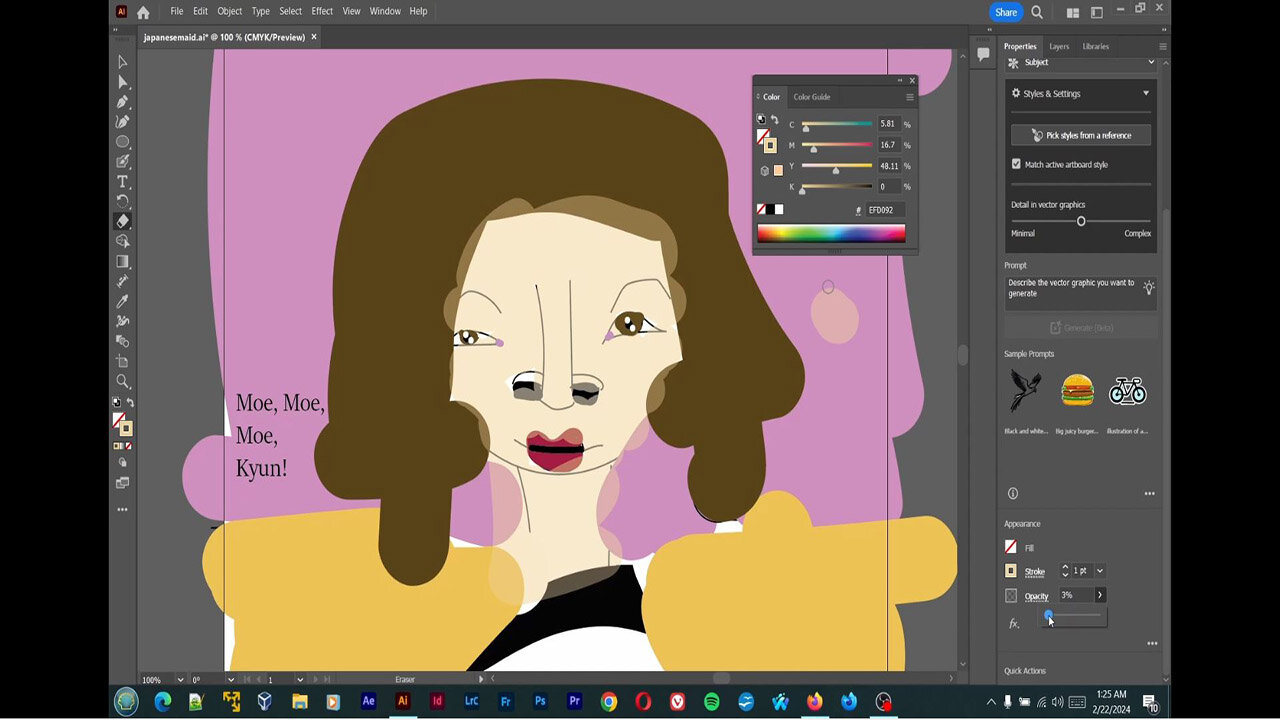Image resolution: width=1280 pixels, height=720 pixels.
Task: Open Color panel hamburger menu
Action: 909,97
